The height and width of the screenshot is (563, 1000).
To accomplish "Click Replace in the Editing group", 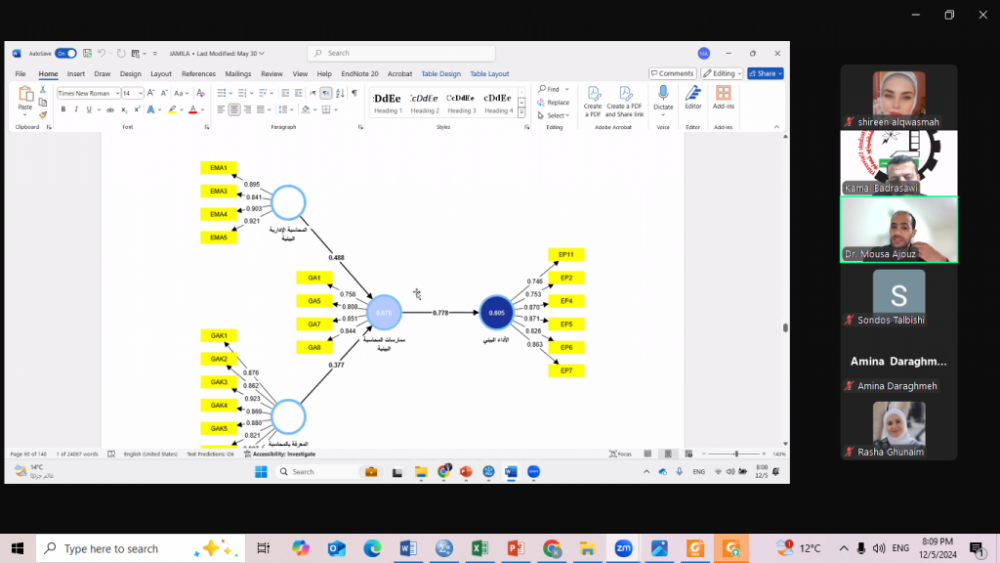I will pyautogui.click(x=553, y=102).
